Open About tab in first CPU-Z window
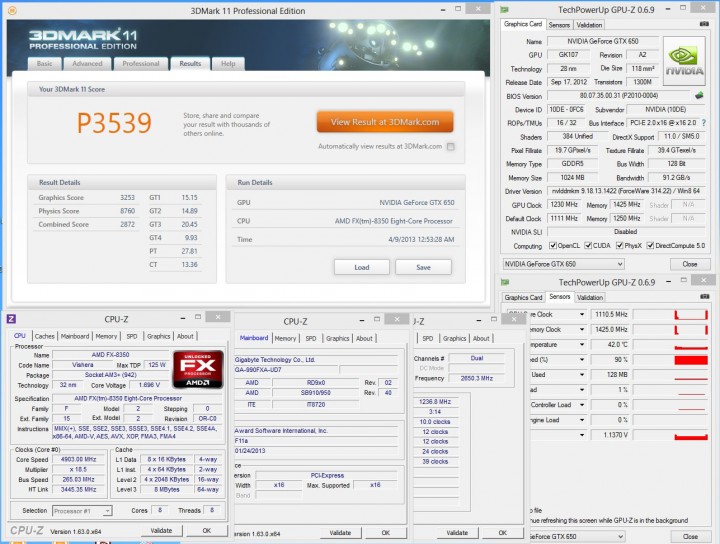The width and height of the screenshot is (720, 544). pos(185,336)
